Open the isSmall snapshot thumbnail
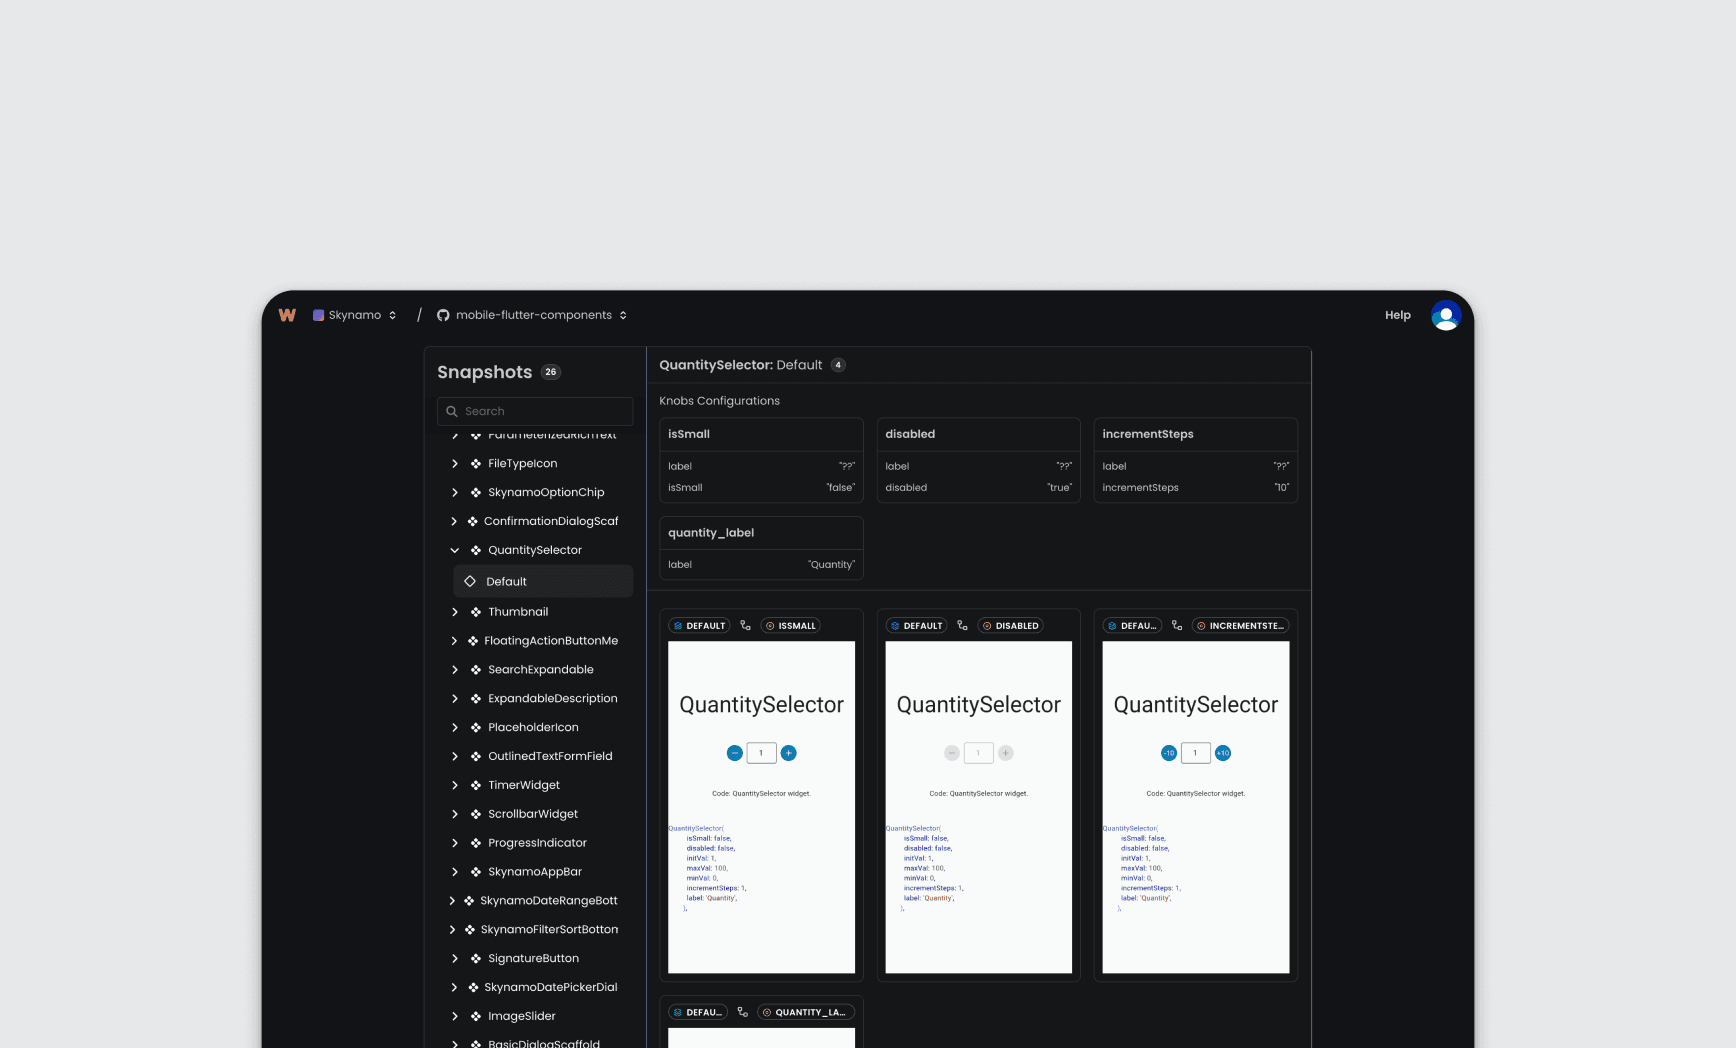Image resolution: width=1736 pixels, height=1048 pixels. (x=761, y=807)
